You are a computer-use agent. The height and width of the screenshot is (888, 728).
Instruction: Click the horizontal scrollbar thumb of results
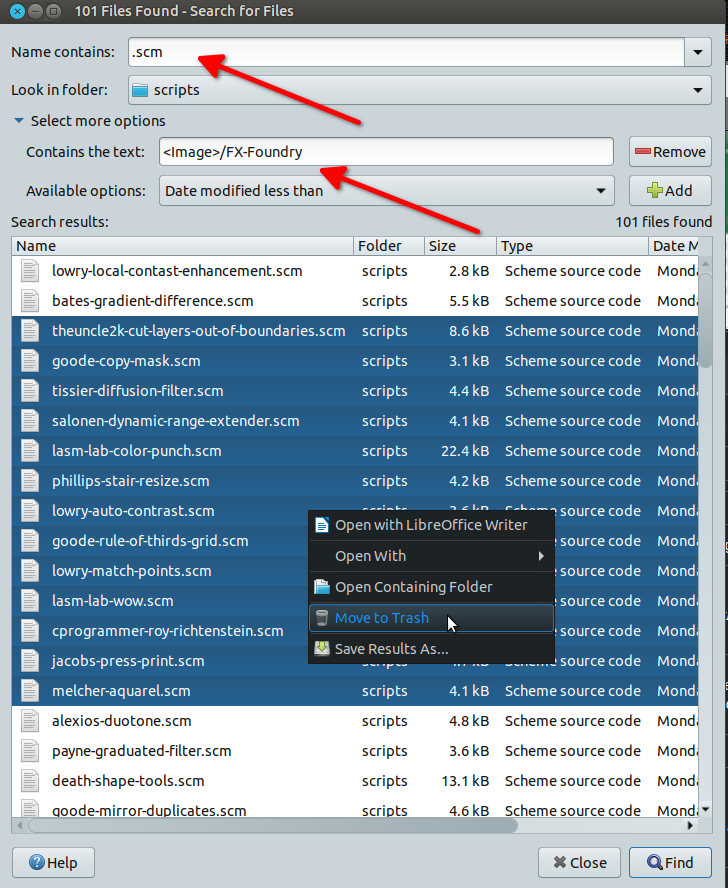click(273, 826)
